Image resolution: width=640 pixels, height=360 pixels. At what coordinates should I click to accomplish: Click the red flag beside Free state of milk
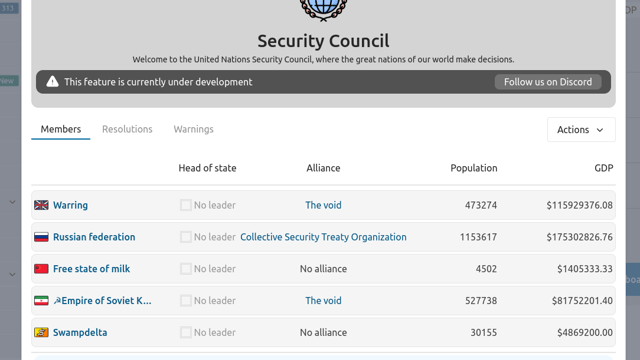point(41,269)
